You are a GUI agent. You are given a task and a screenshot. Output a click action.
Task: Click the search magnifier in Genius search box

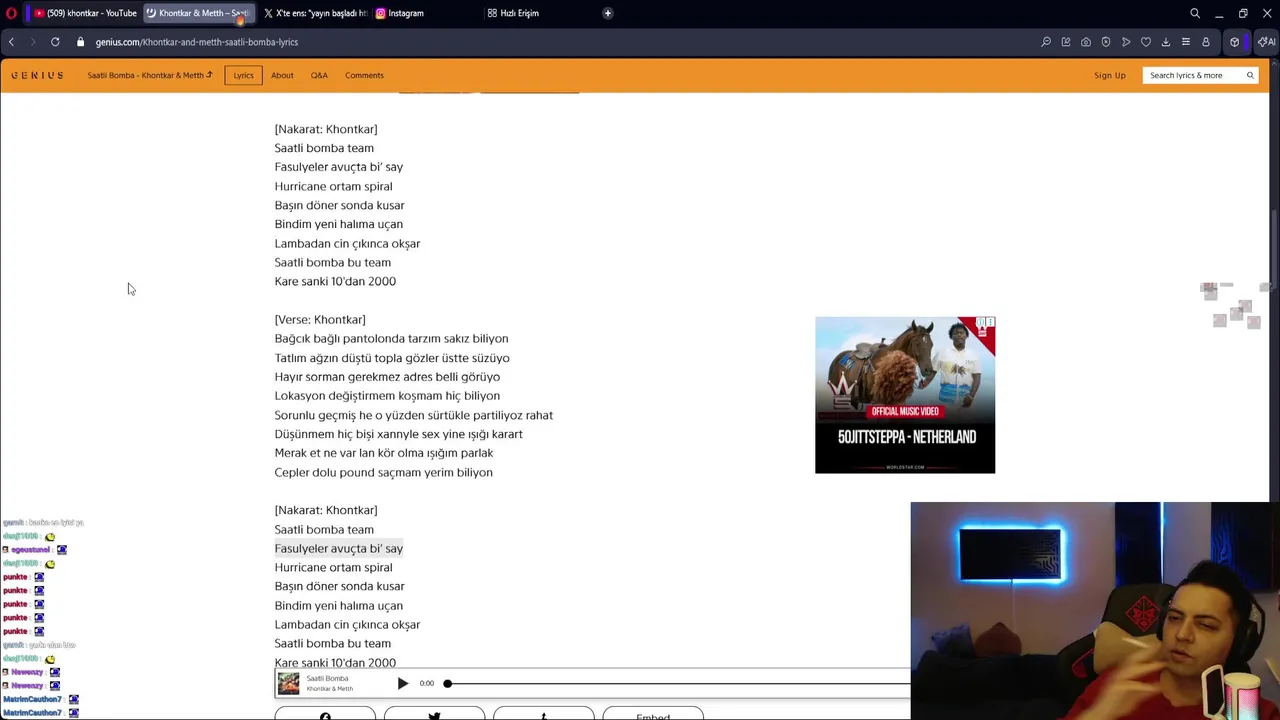[1250, 75]
